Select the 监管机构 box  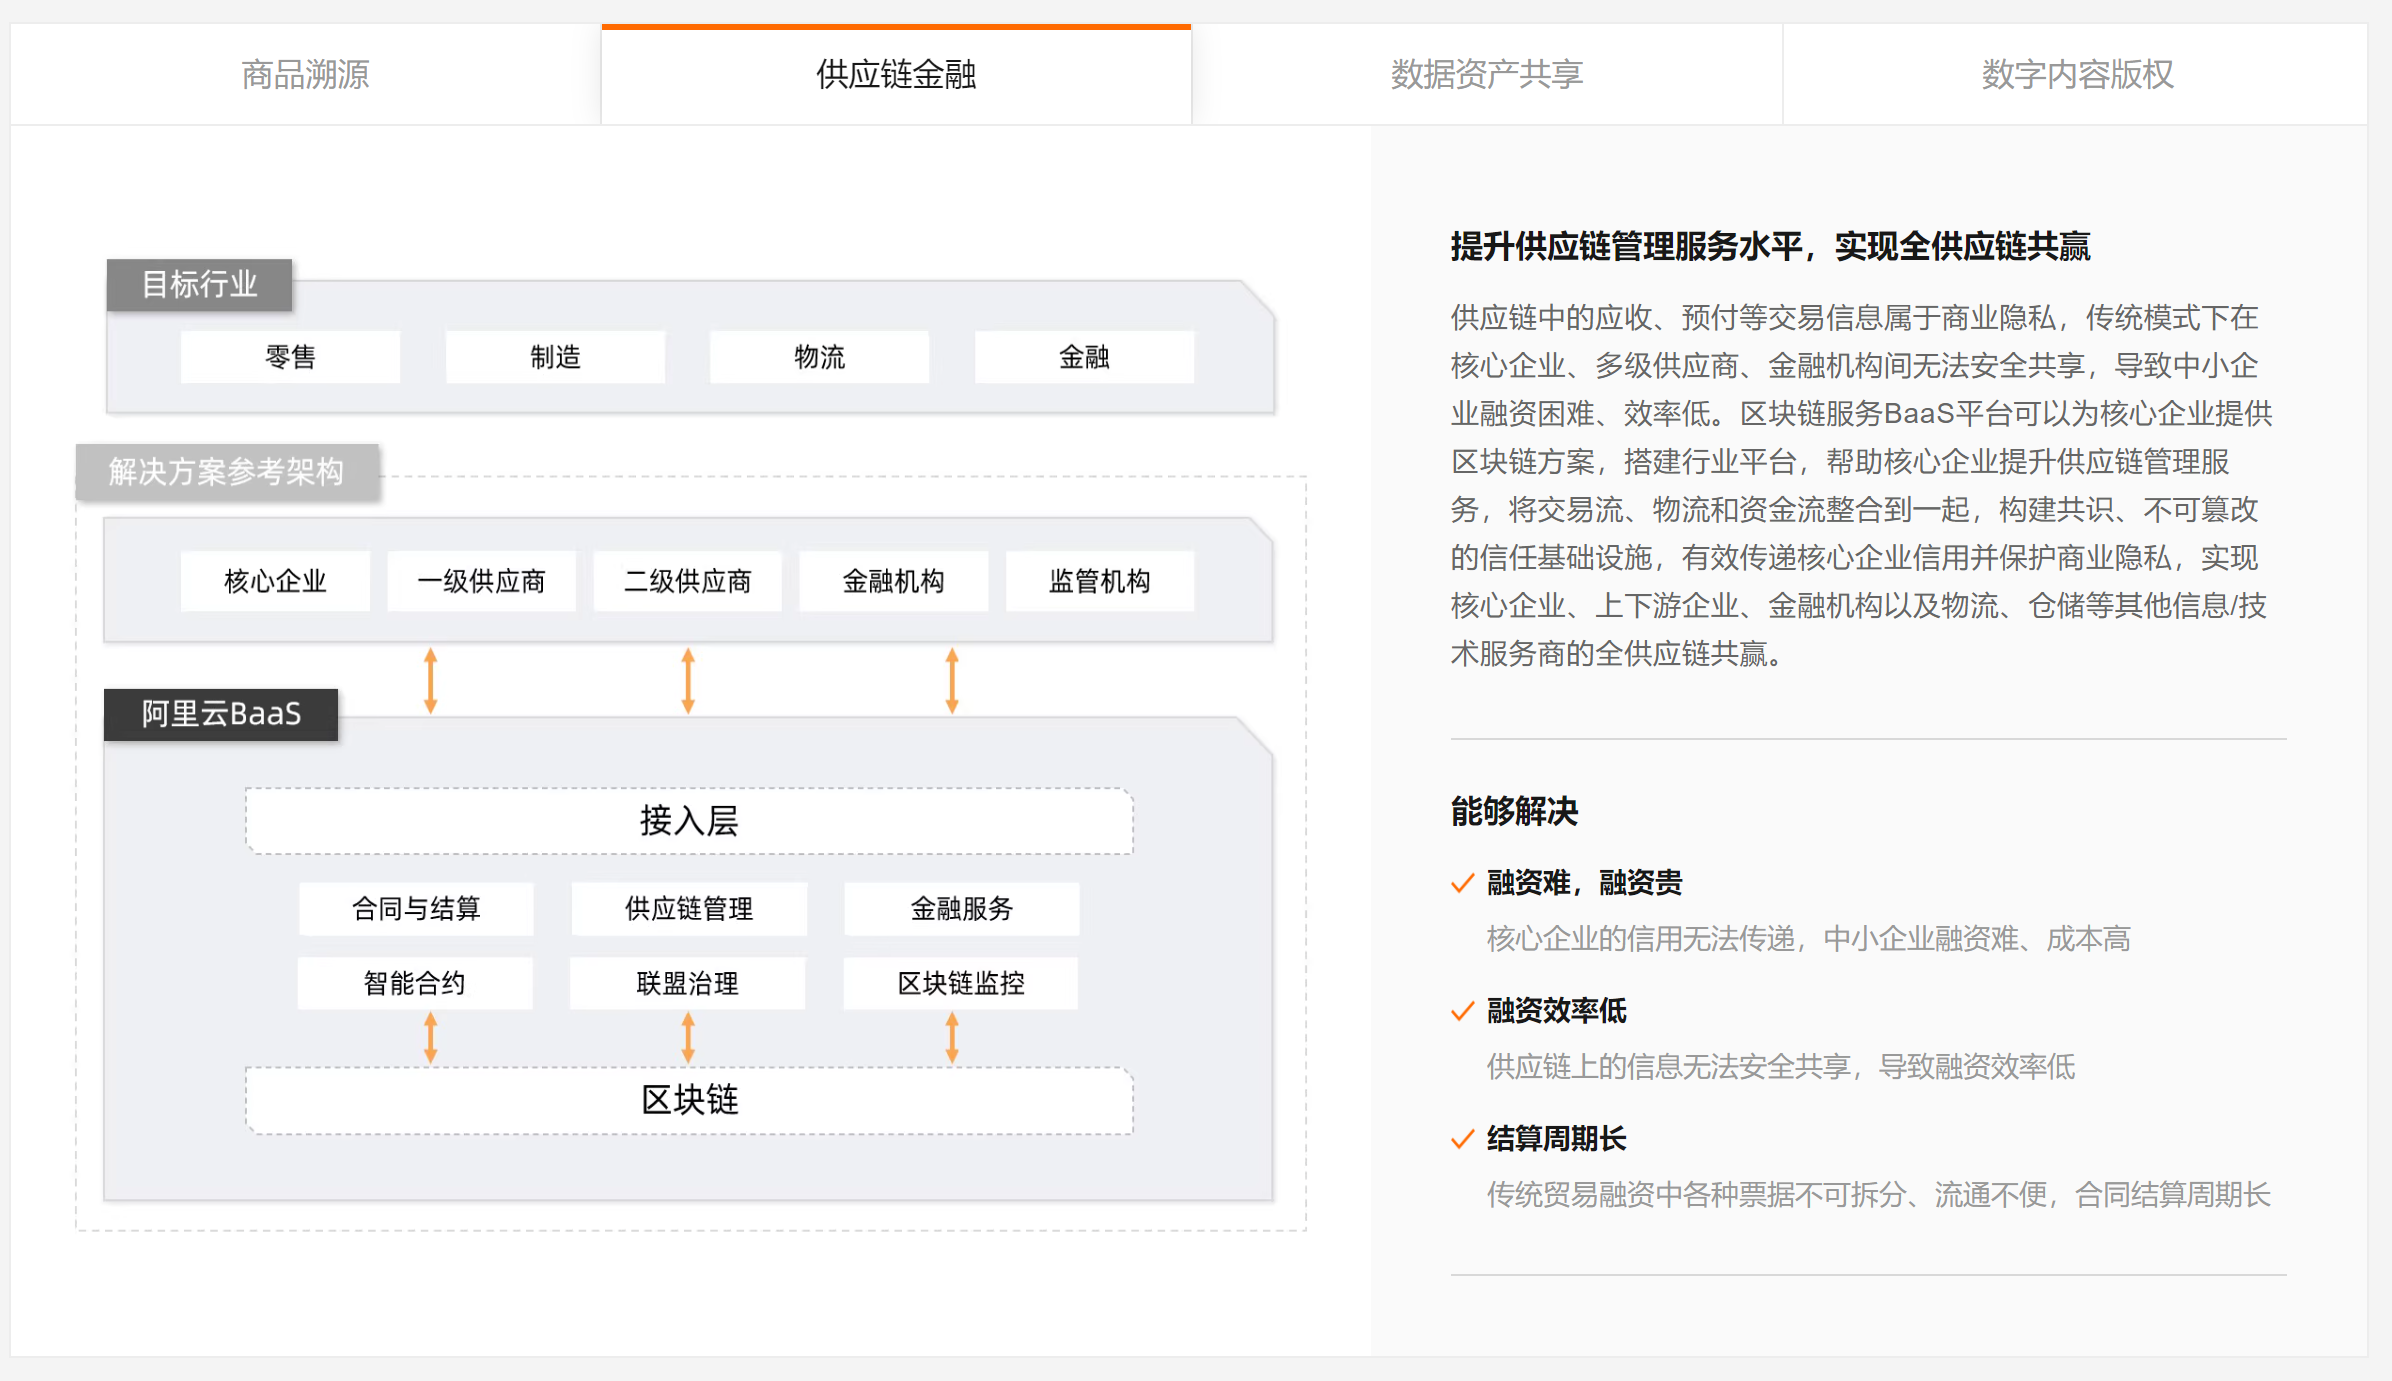(x=1099, y=581)
